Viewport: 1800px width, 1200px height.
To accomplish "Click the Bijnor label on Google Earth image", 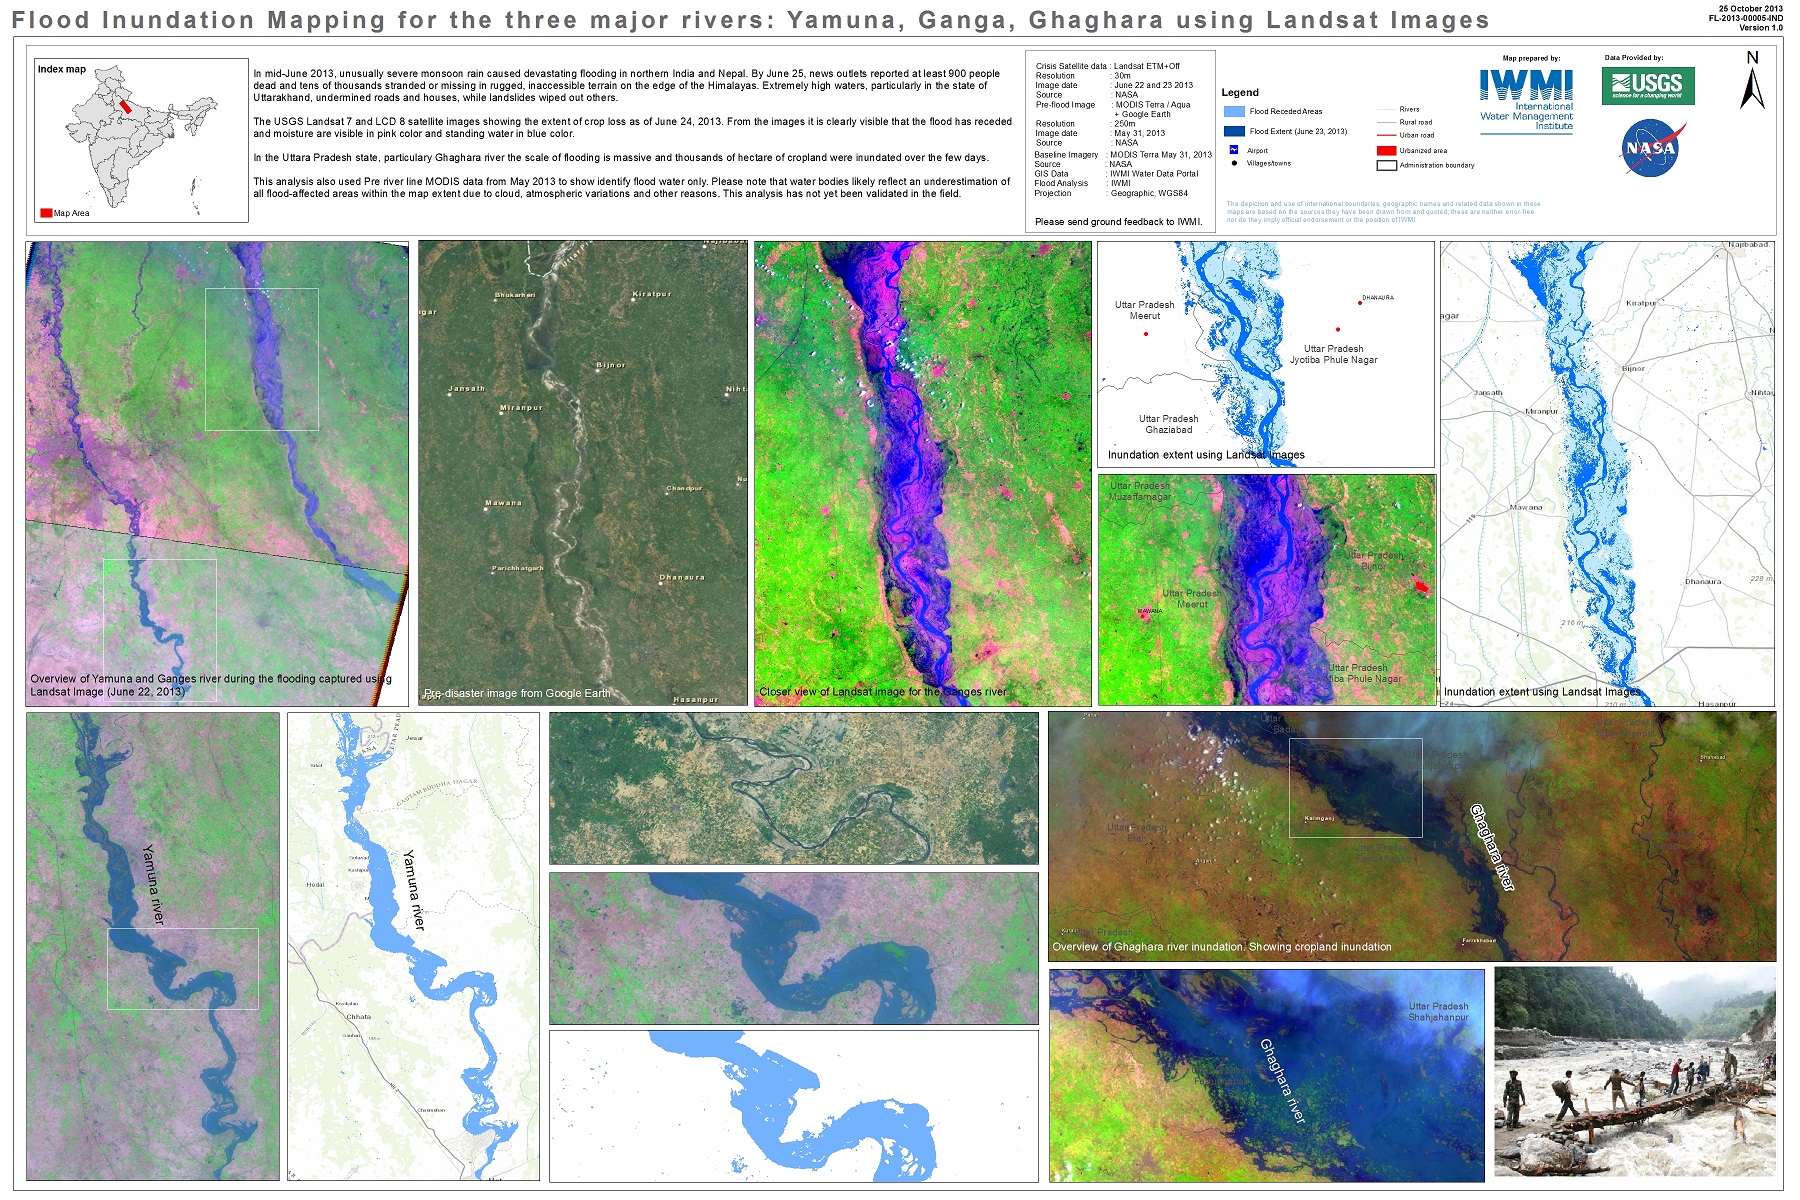I will pyautogui.click(x=611, y=366).
